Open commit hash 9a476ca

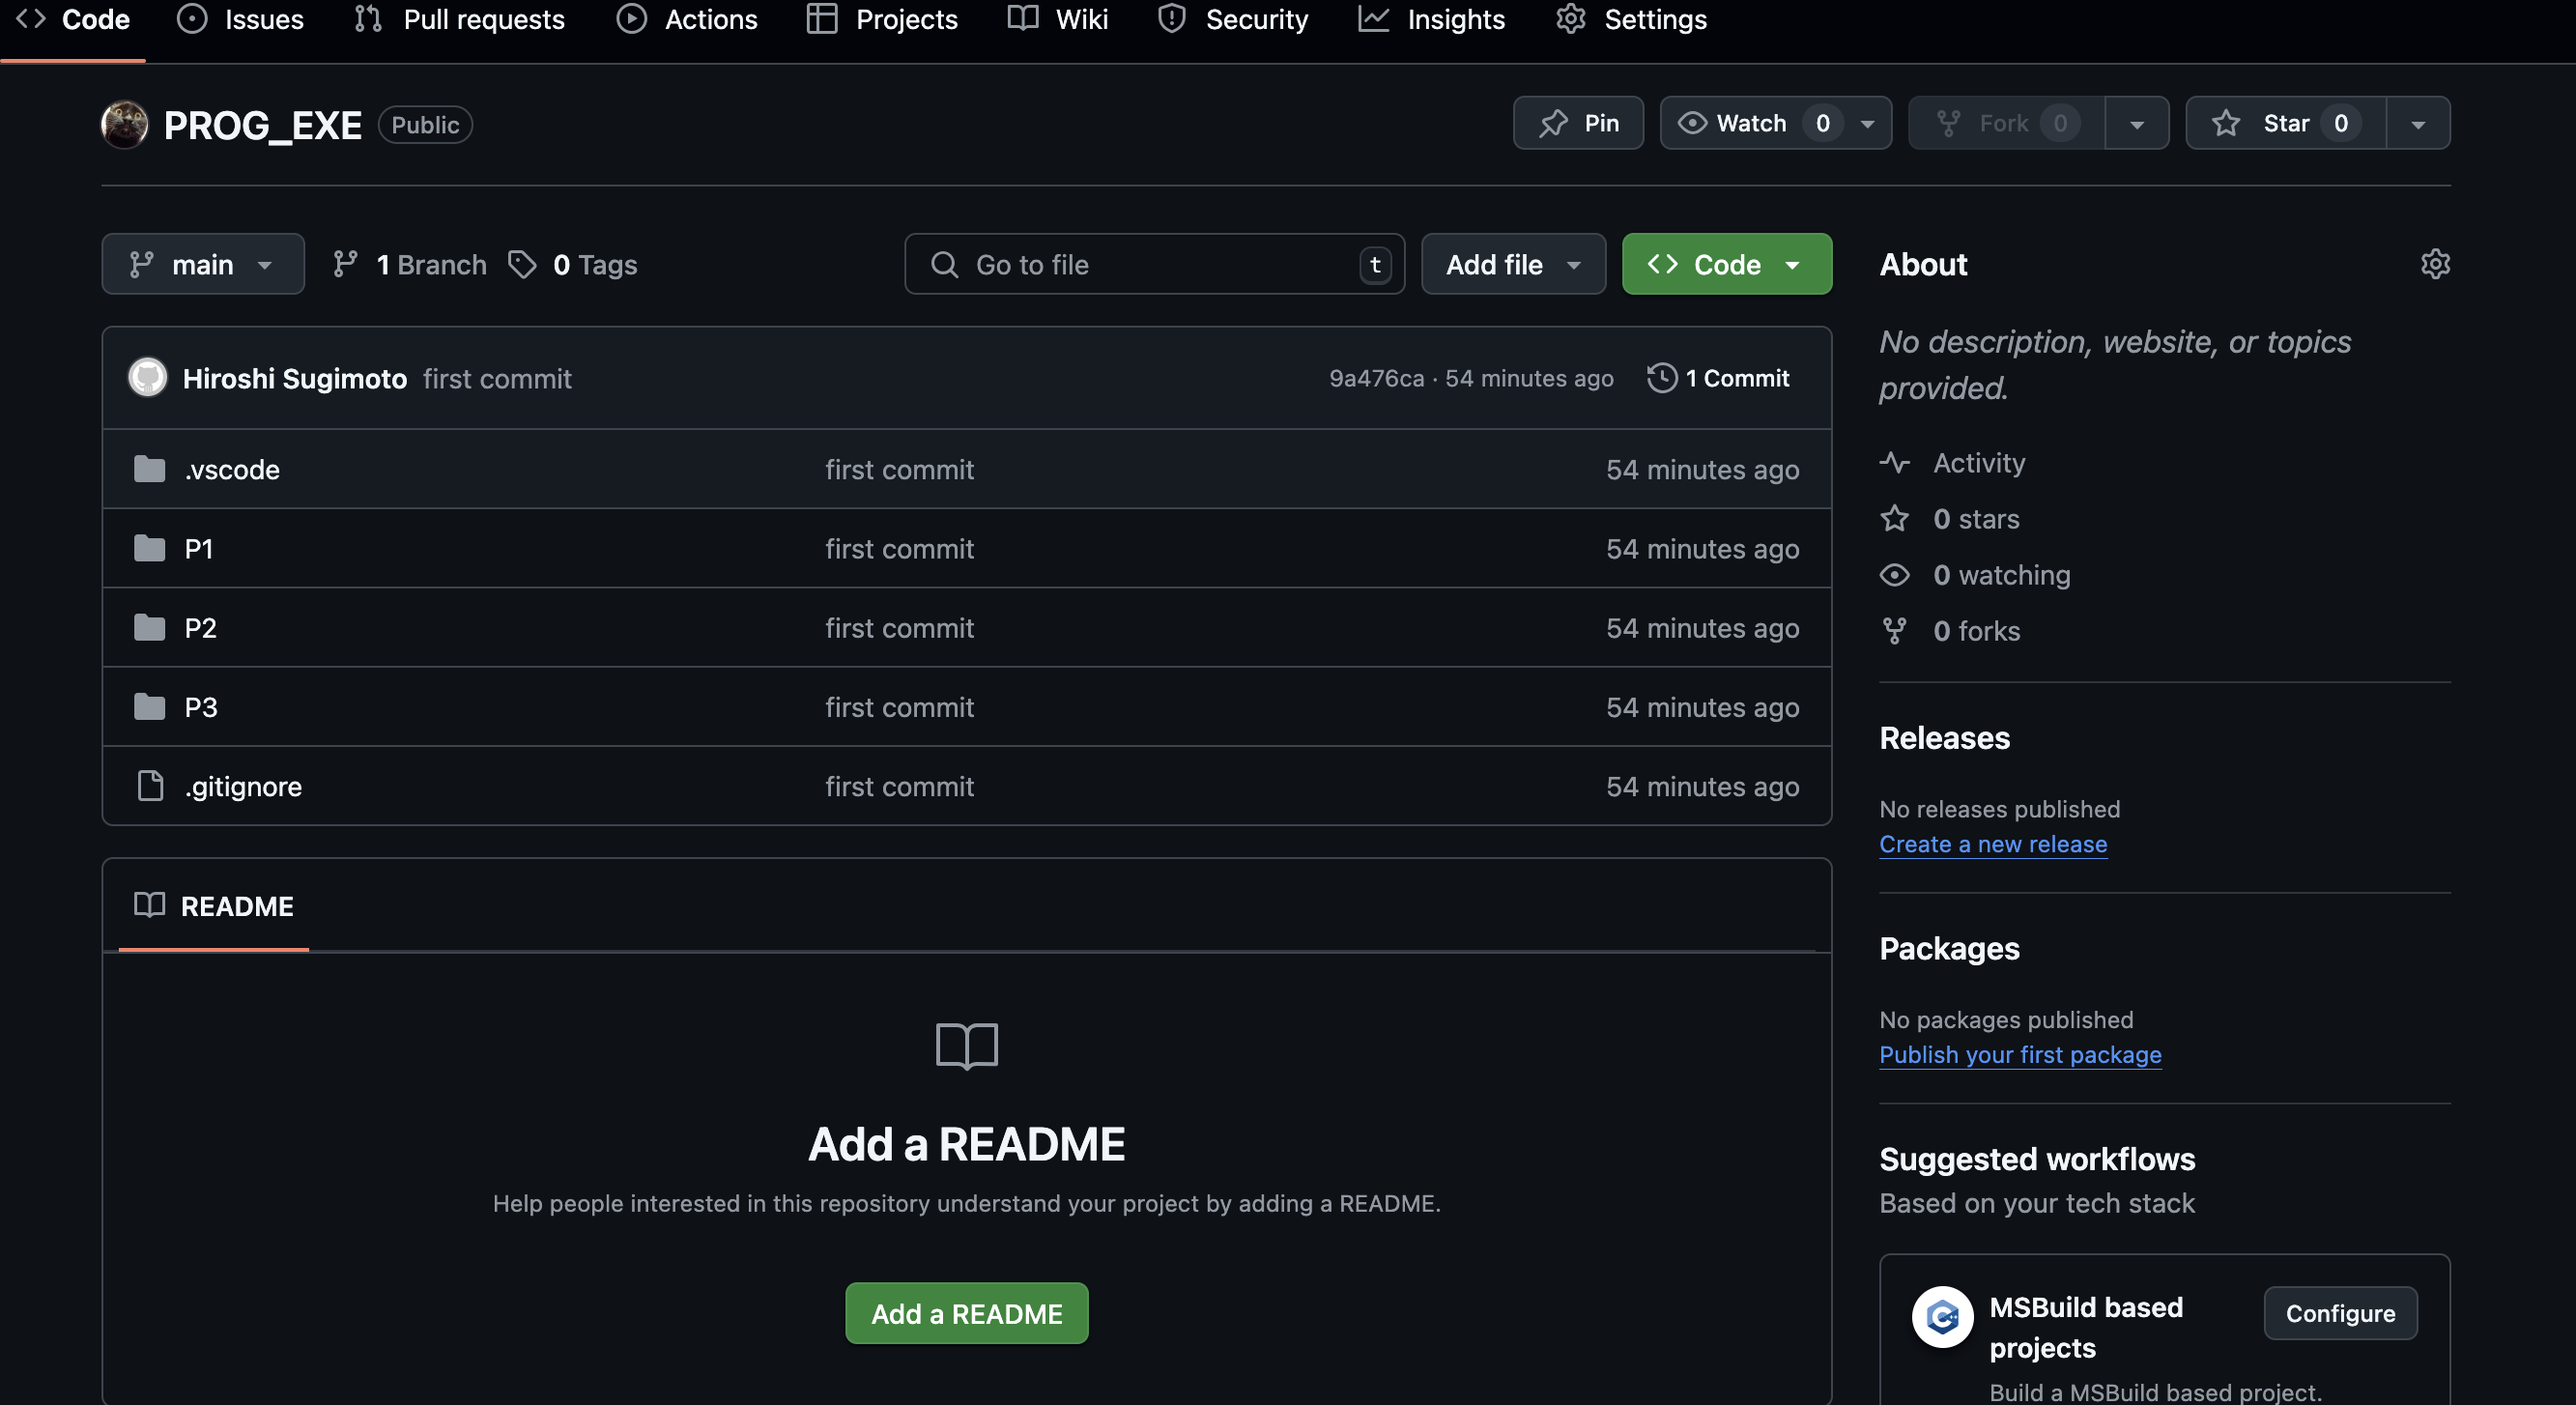coord(1376,378)
